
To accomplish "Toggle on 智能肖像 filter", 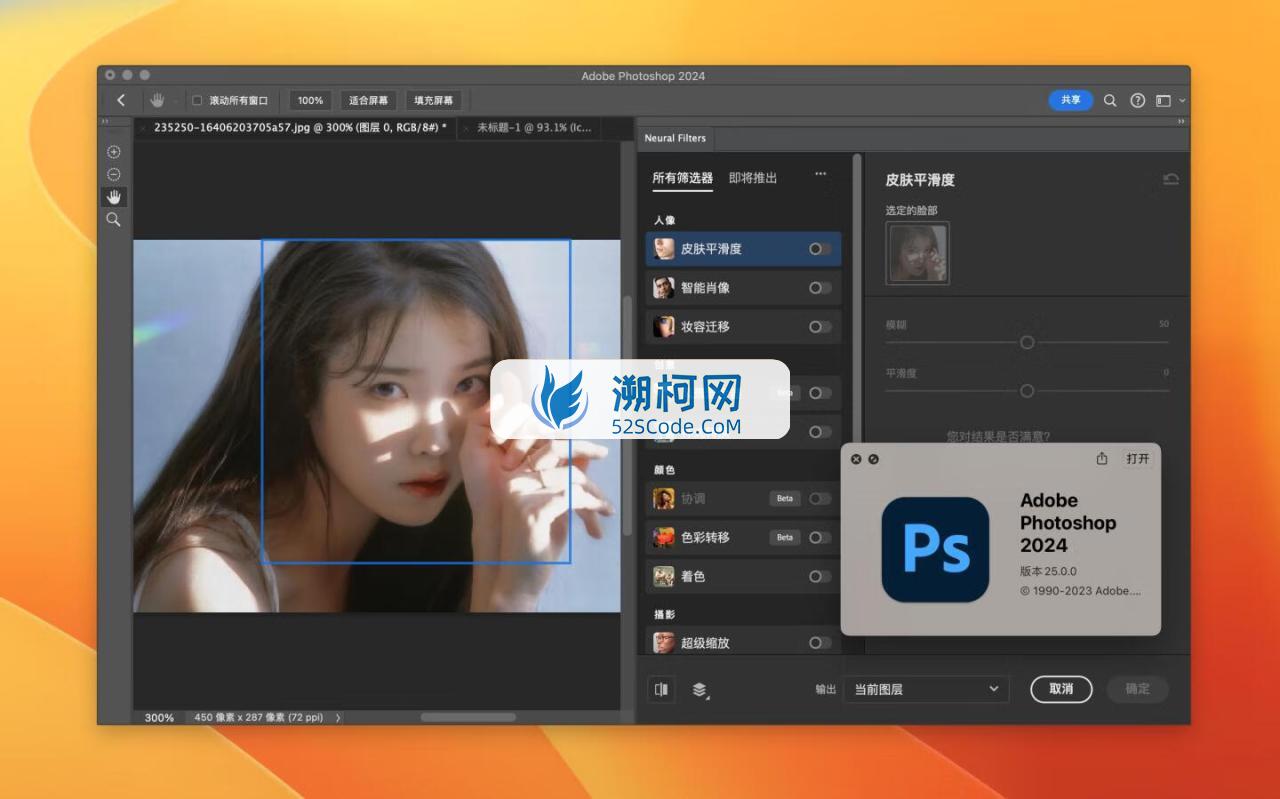I will pyautogui.click(x=820, y=288).
